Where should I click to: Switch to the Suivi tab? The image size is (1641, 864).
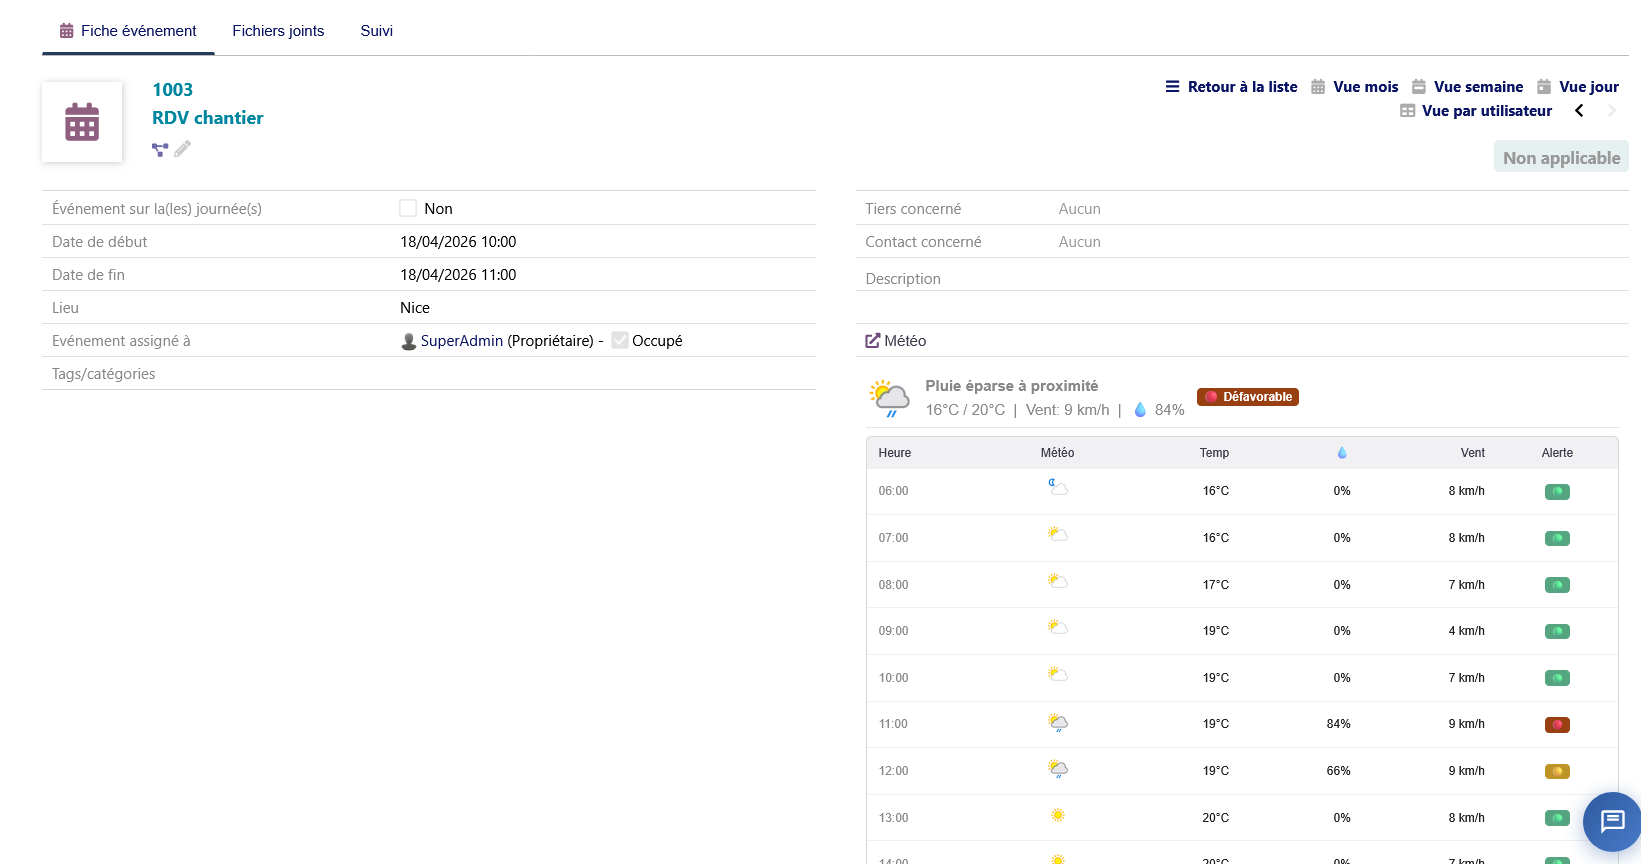(x=376, y=31)
